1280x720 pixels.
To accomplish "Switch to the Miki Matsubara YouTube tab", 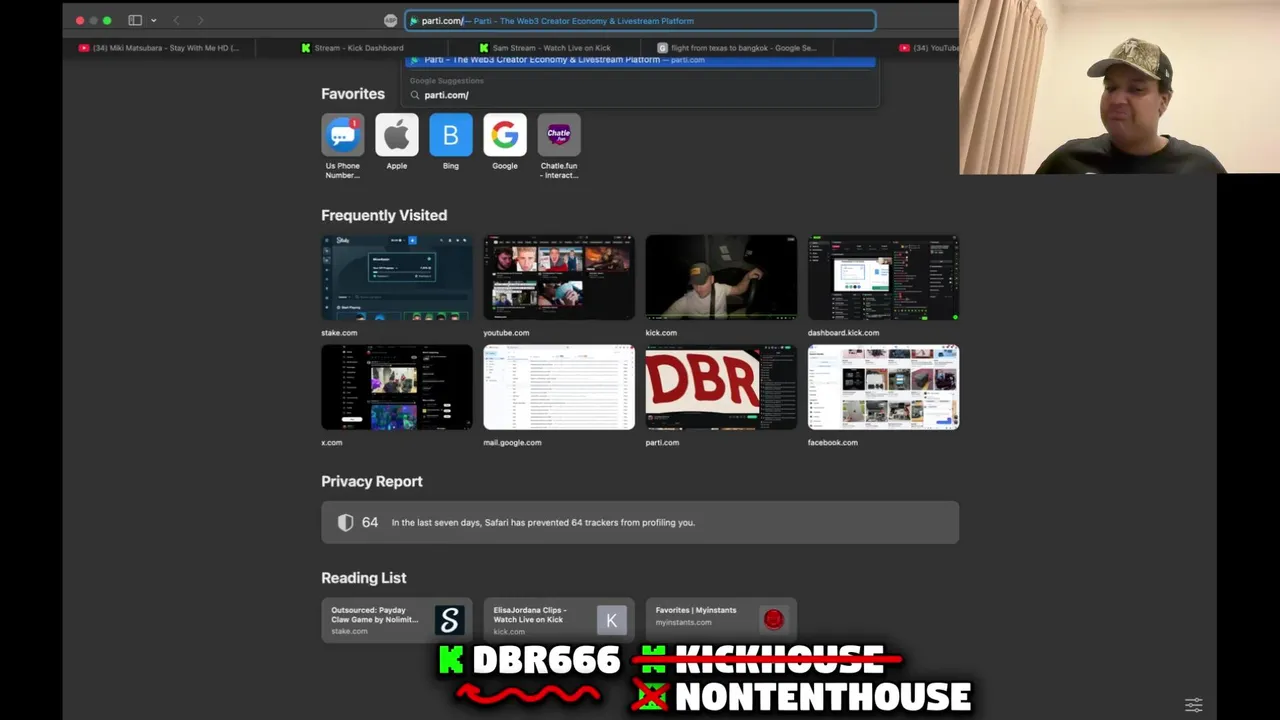I will [159, 48].
